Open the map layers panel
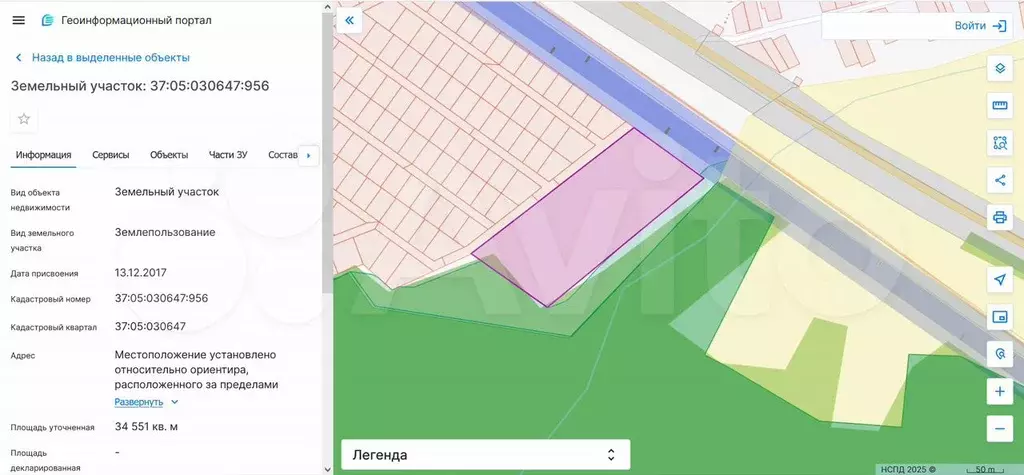Image resolution: width=1024 pixels, height=475 pixels. 998,68
